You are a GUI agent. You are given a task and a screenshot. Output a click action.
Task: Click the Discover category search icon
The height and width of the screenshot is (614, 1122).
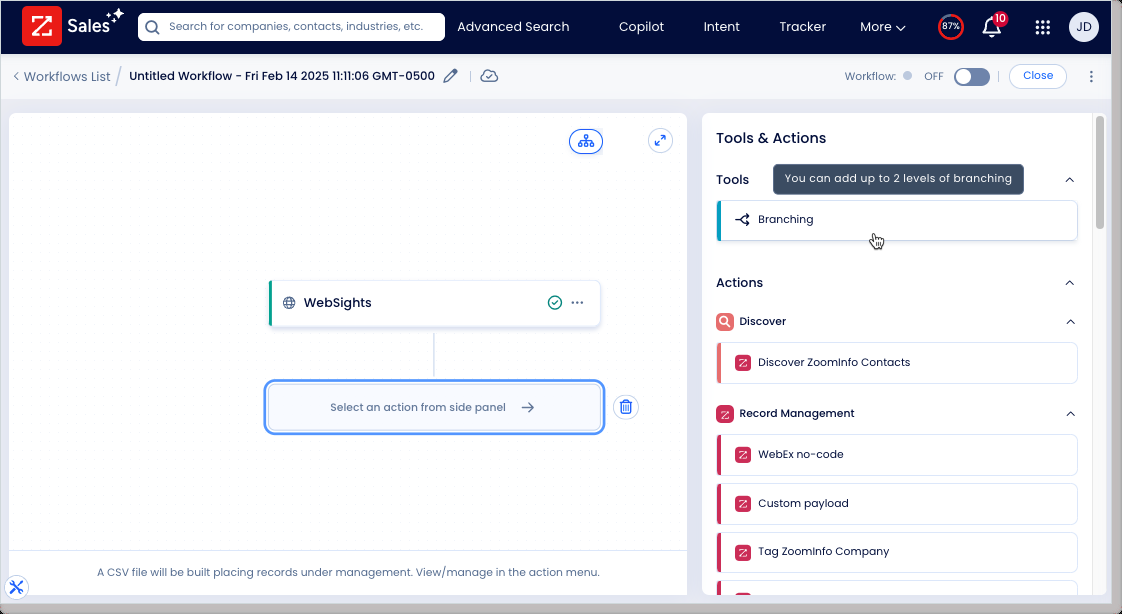[x=725, y=321]
